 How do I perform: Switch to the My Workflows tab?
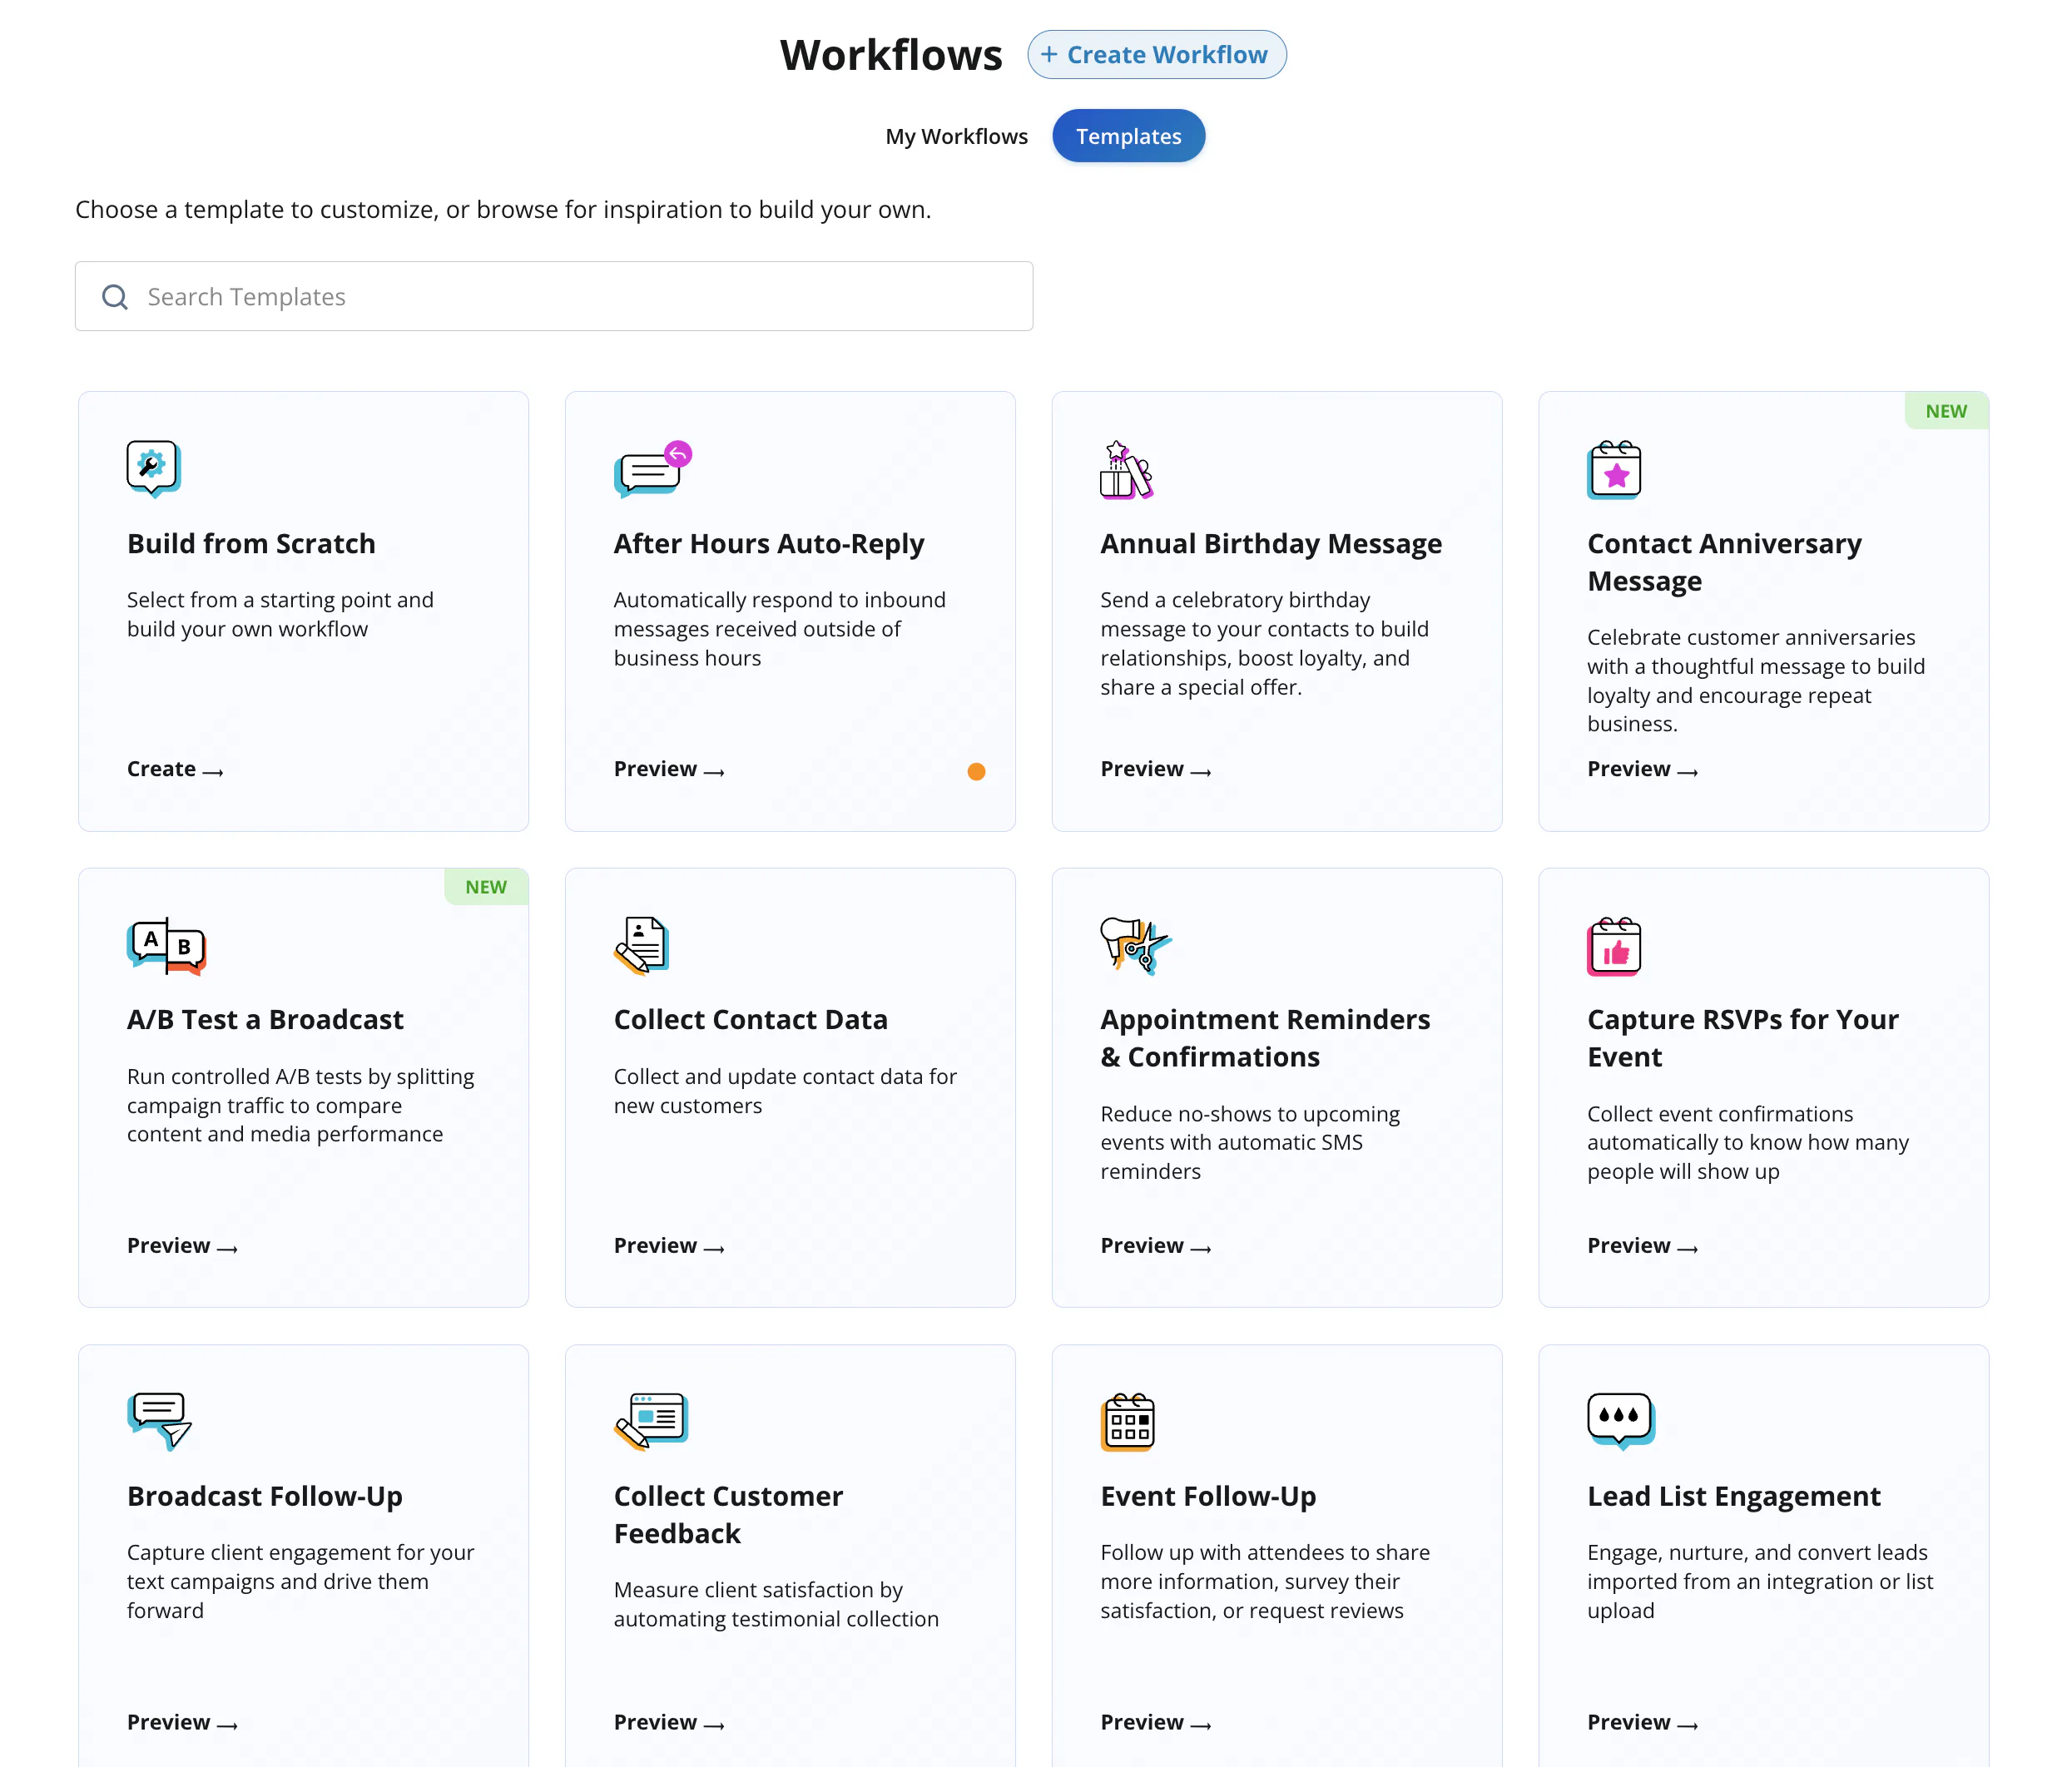(x=956, y=136)
